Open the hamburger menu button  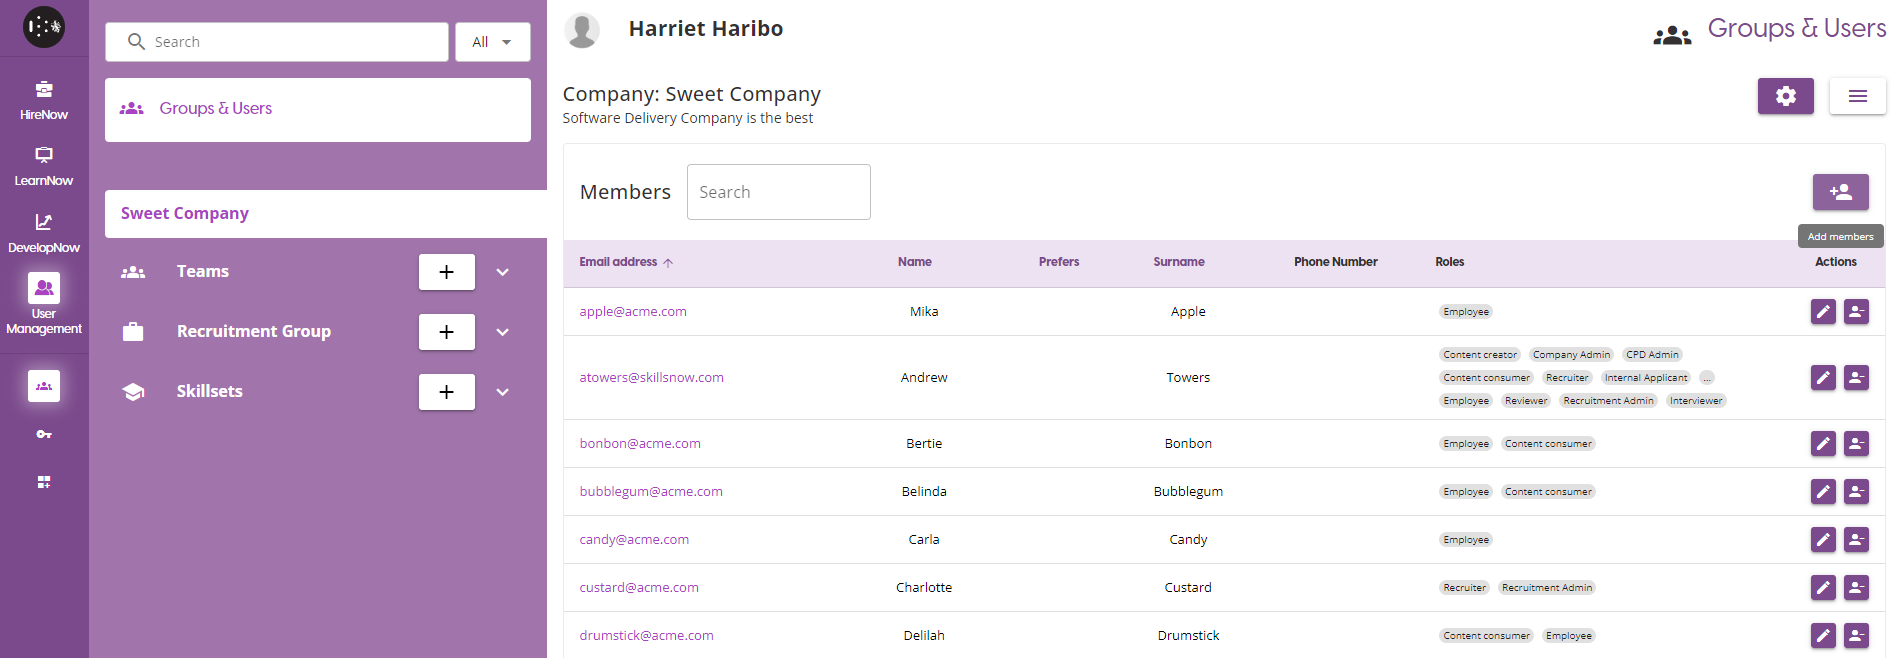click(x=1857, y=96)
